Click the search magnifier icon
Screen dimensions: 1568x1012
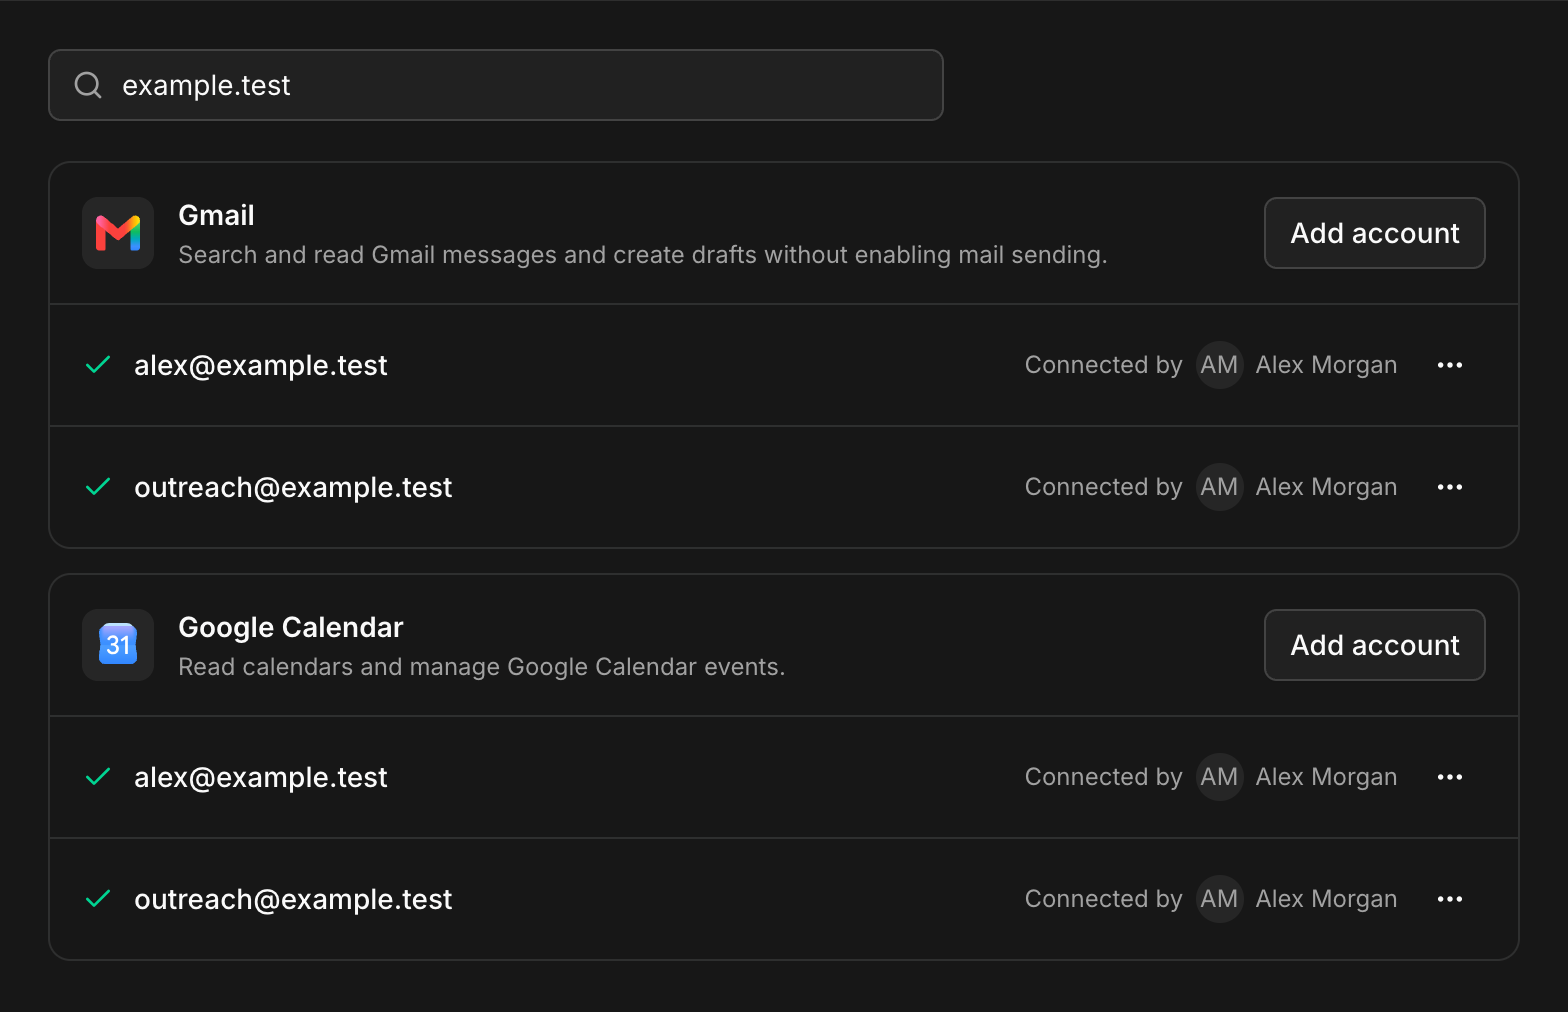(x=88, y=85)
